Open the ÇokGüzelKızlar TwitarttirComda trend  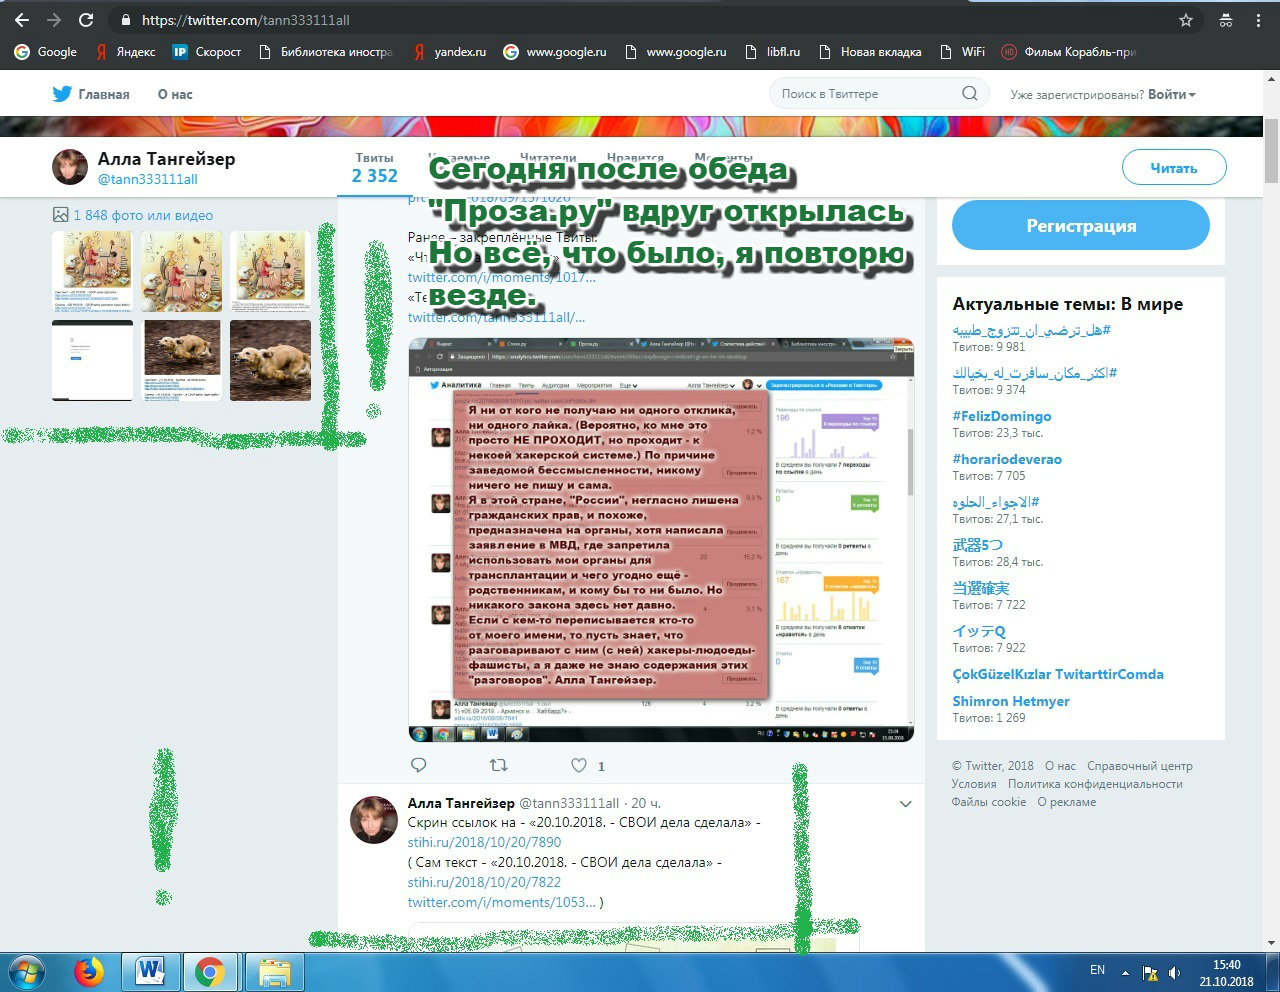[x=1058, y=674]
